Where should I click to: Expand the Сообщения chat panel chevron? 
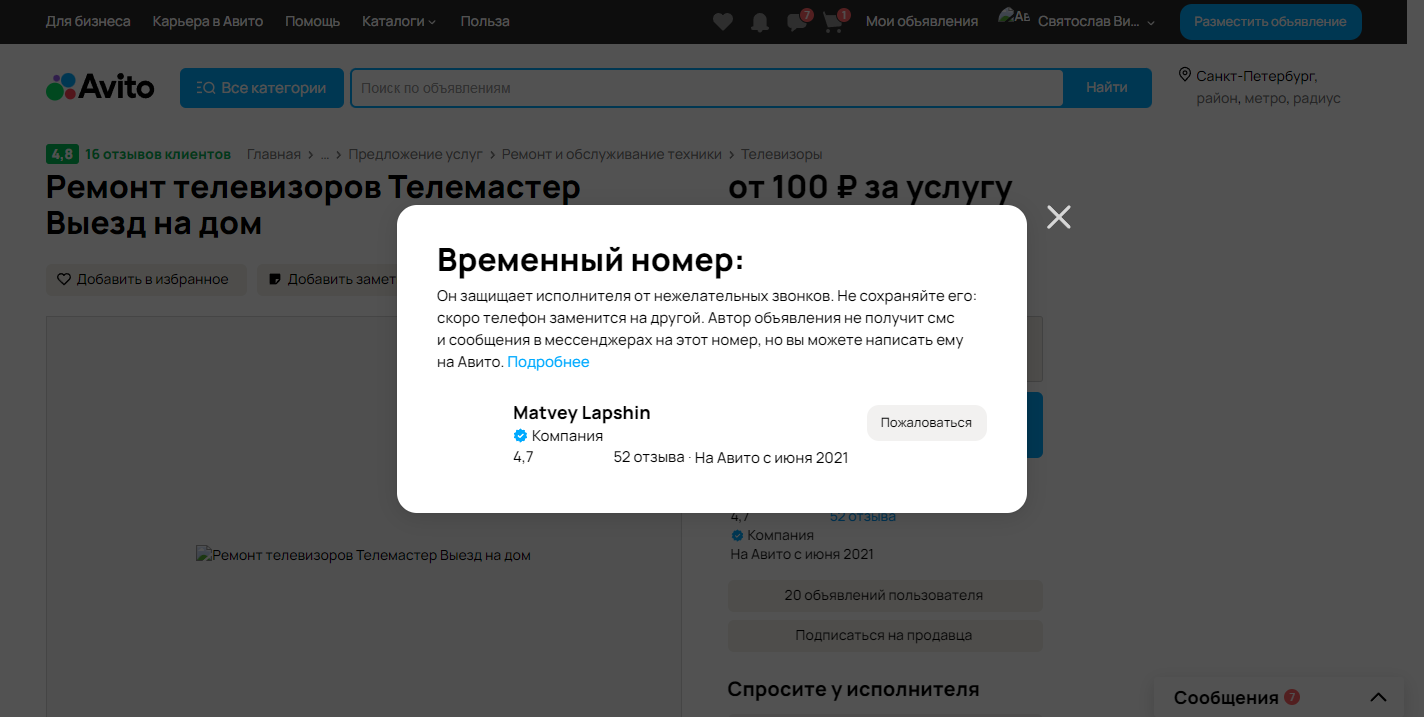pyautogui.click(x=1378, y=697)
